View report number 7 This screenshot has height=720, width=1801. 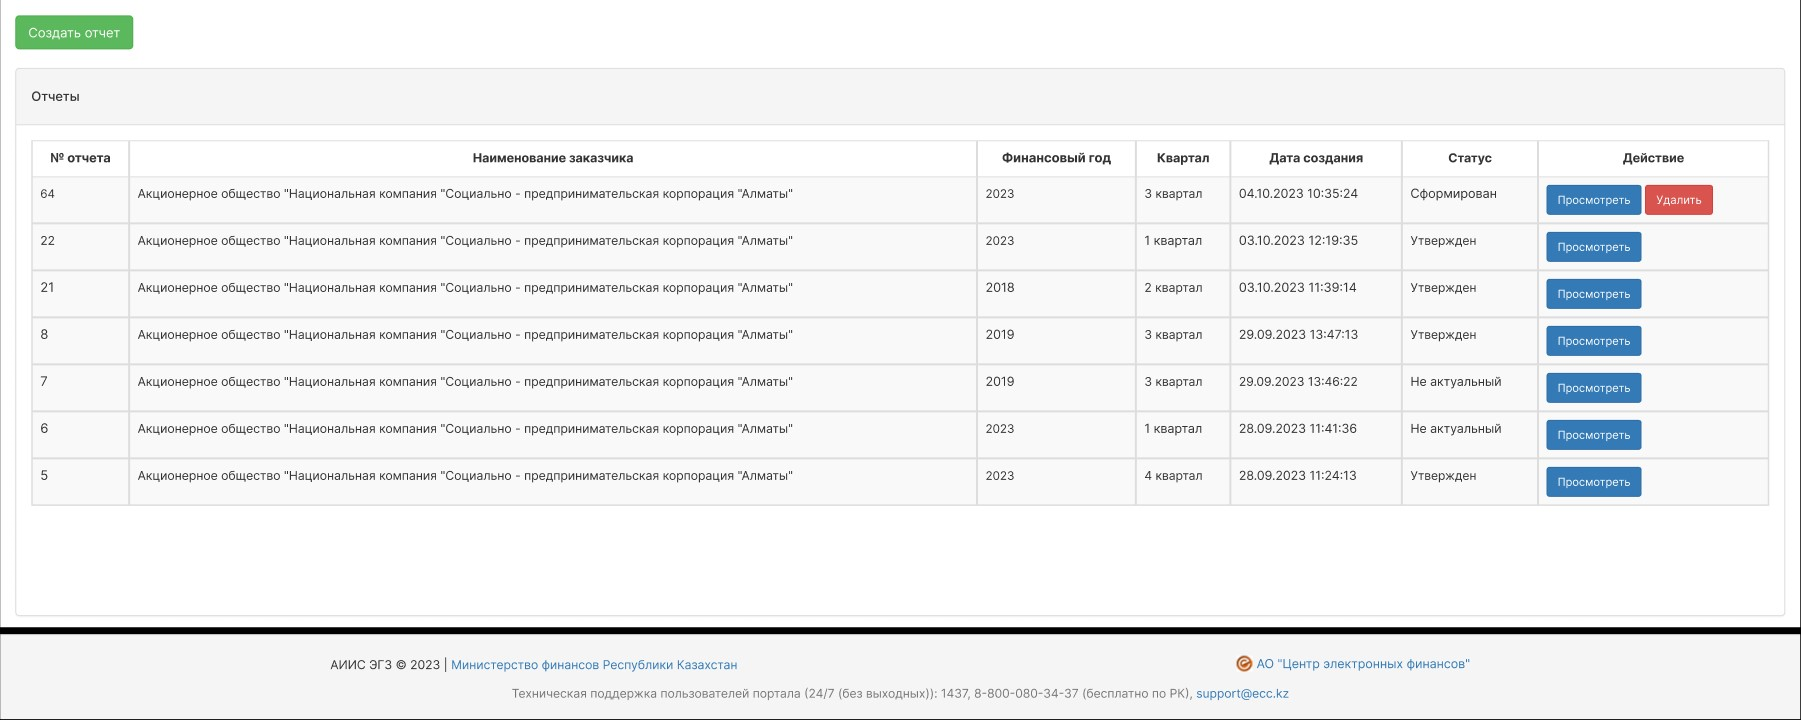[1593, 388]
